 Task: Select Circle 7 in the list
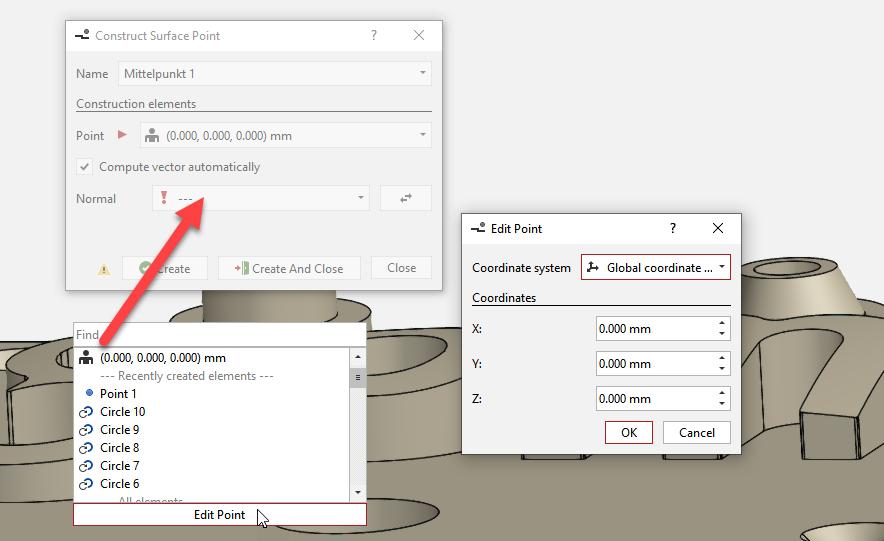[119, 466]
